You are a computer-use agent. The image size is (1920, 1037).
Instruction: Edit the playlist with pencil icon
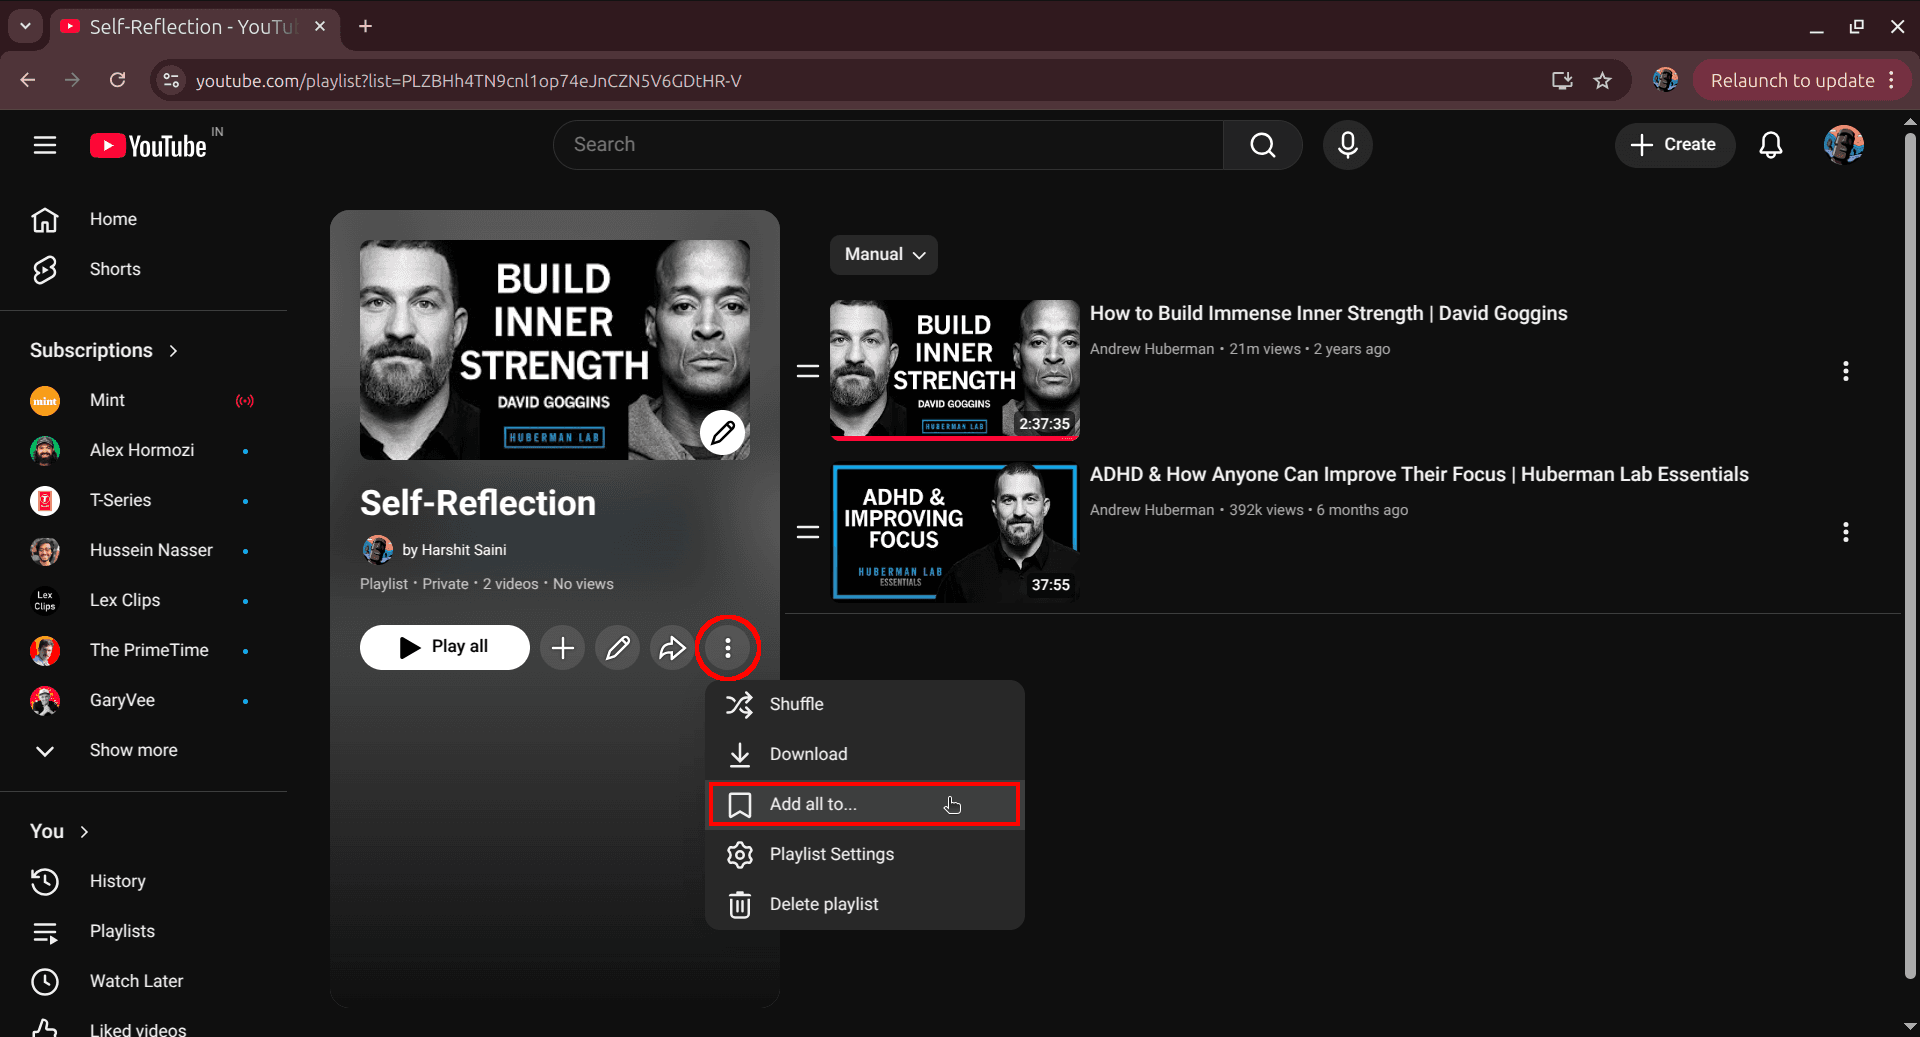[x=617, y=648]
